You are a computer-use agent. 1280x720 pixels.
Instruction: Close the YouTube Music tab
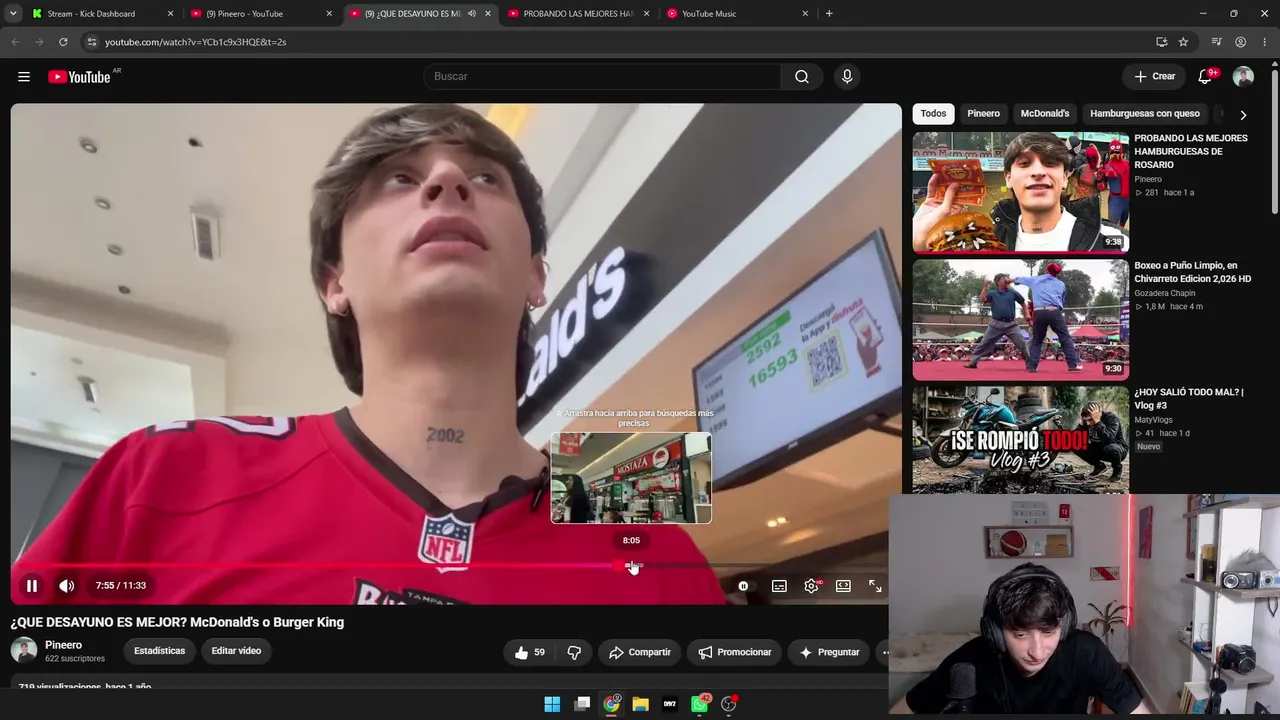(805, 14)
